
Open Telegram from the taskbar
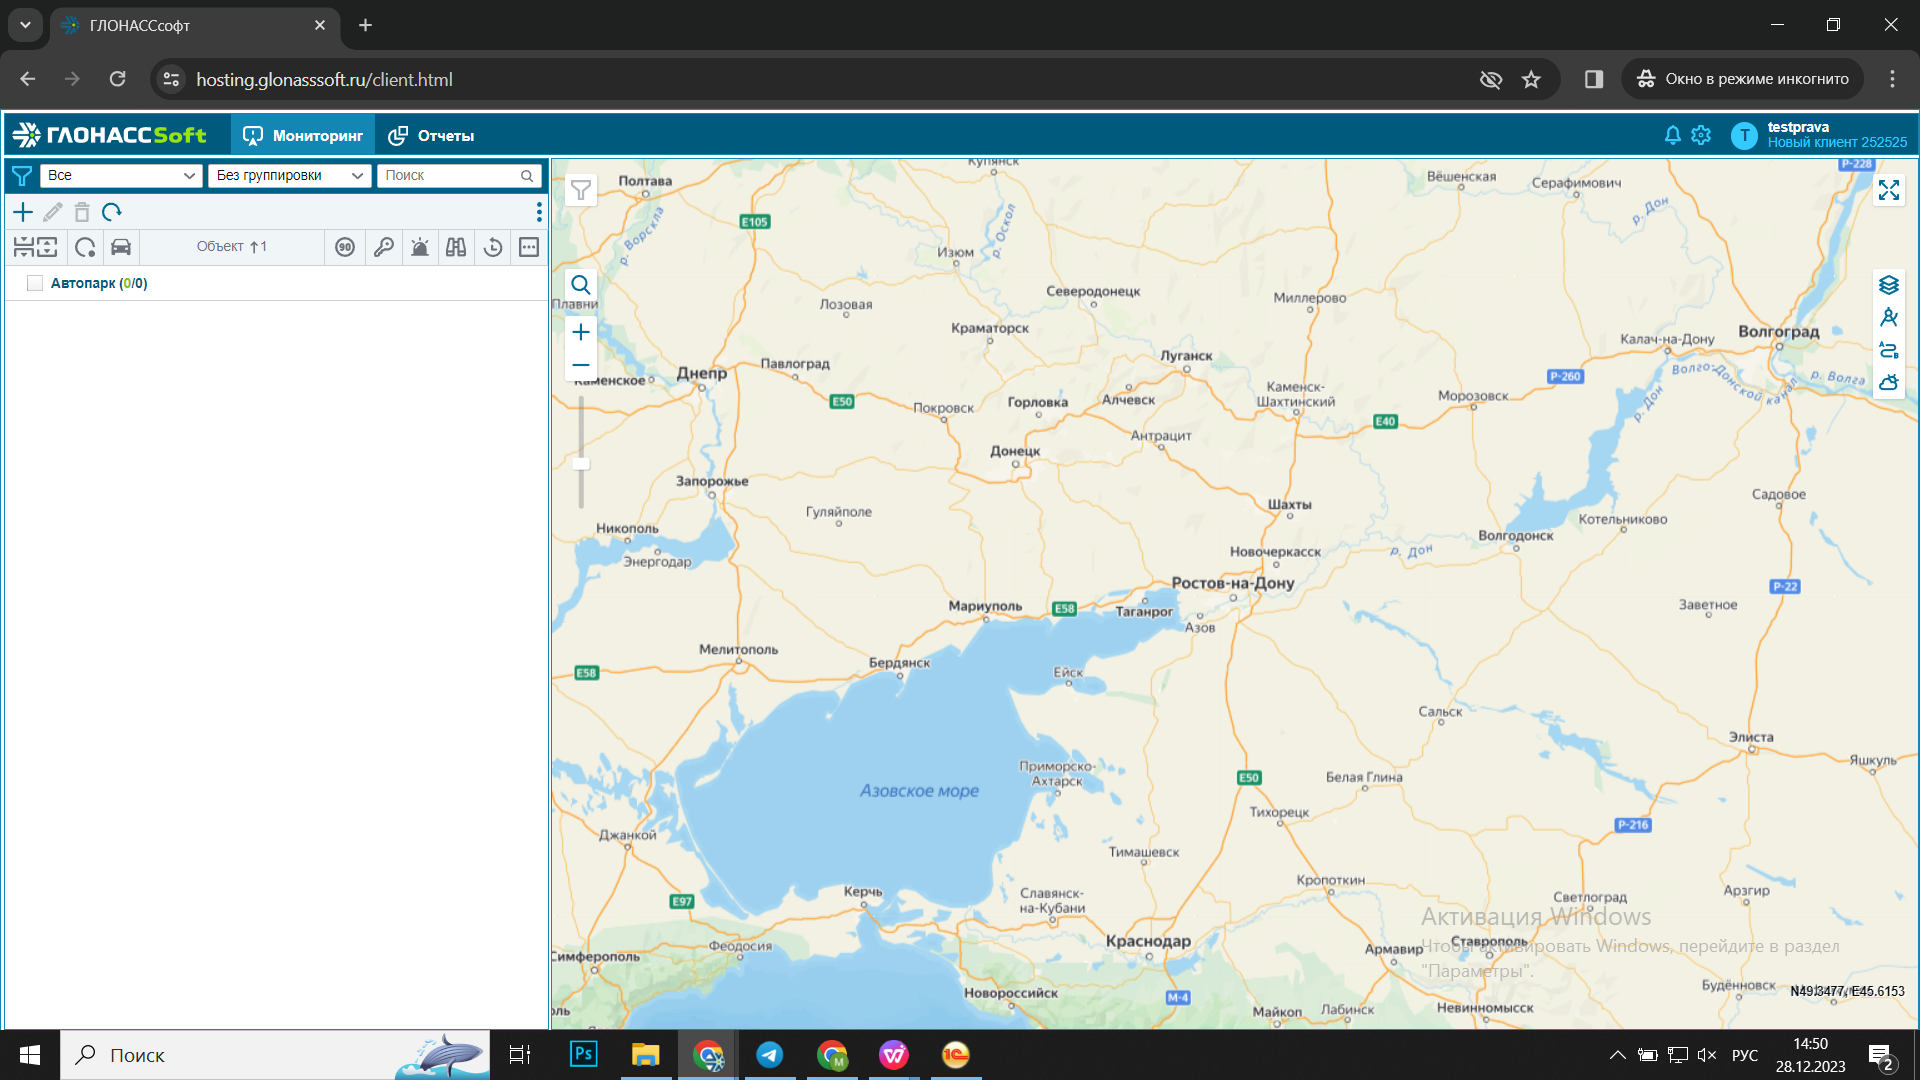770,1054
